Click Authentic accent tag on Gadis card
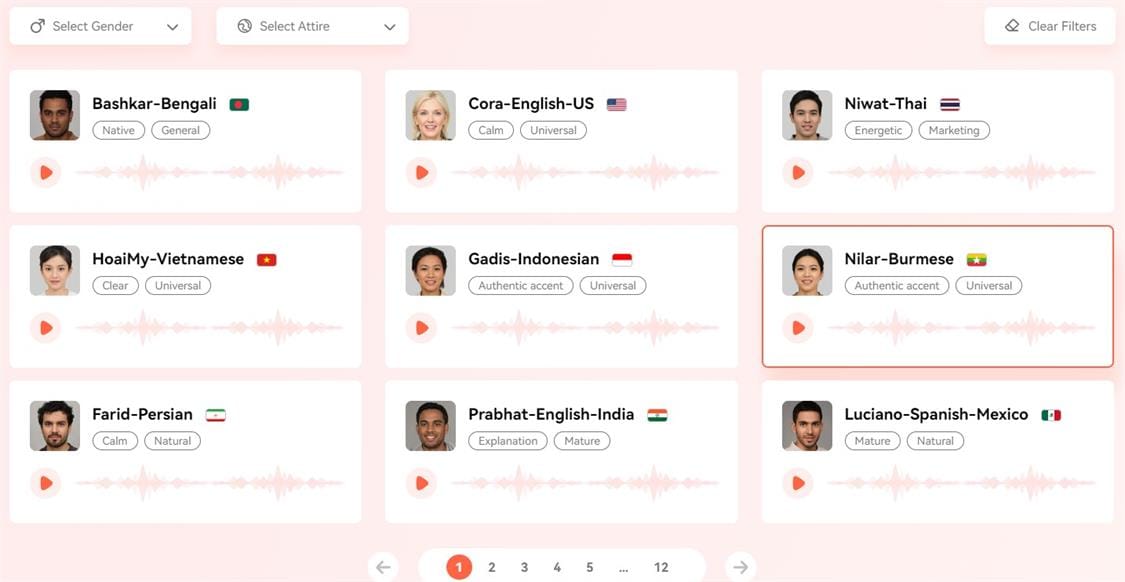 click(x=521, y=286)
